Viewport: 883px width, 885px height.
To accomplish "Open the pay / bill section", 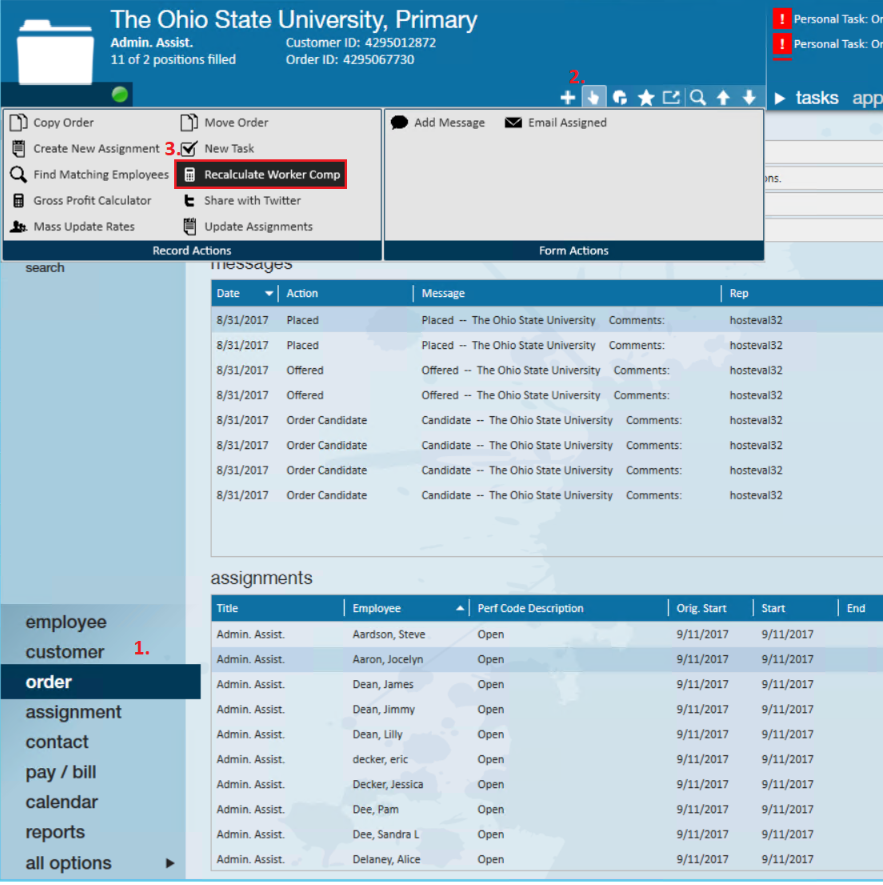I will pos(61,772).
